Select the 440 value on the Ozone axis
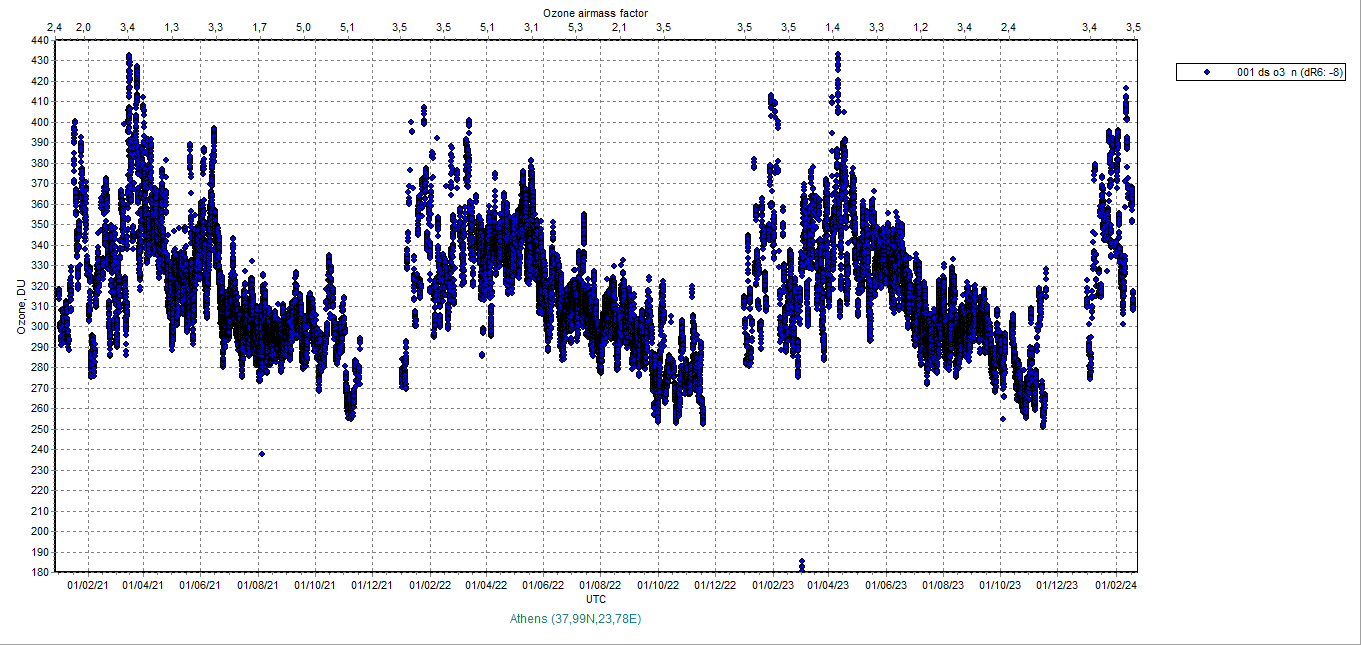Image resolution: width=1361 pixels, height=645 pixels. [x=38, y=40]
